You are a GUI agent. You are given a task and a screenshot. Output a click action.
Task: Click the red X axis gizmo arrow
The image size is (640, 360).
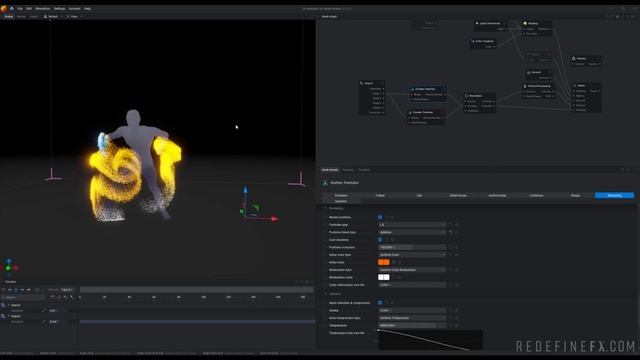tap(274, 219)
